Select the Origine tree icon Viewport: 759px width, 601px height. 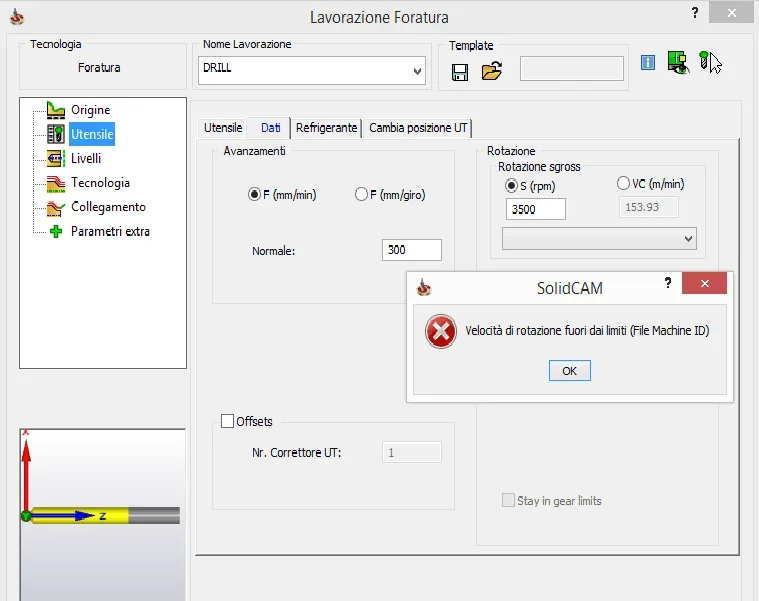tap(55, 110)
